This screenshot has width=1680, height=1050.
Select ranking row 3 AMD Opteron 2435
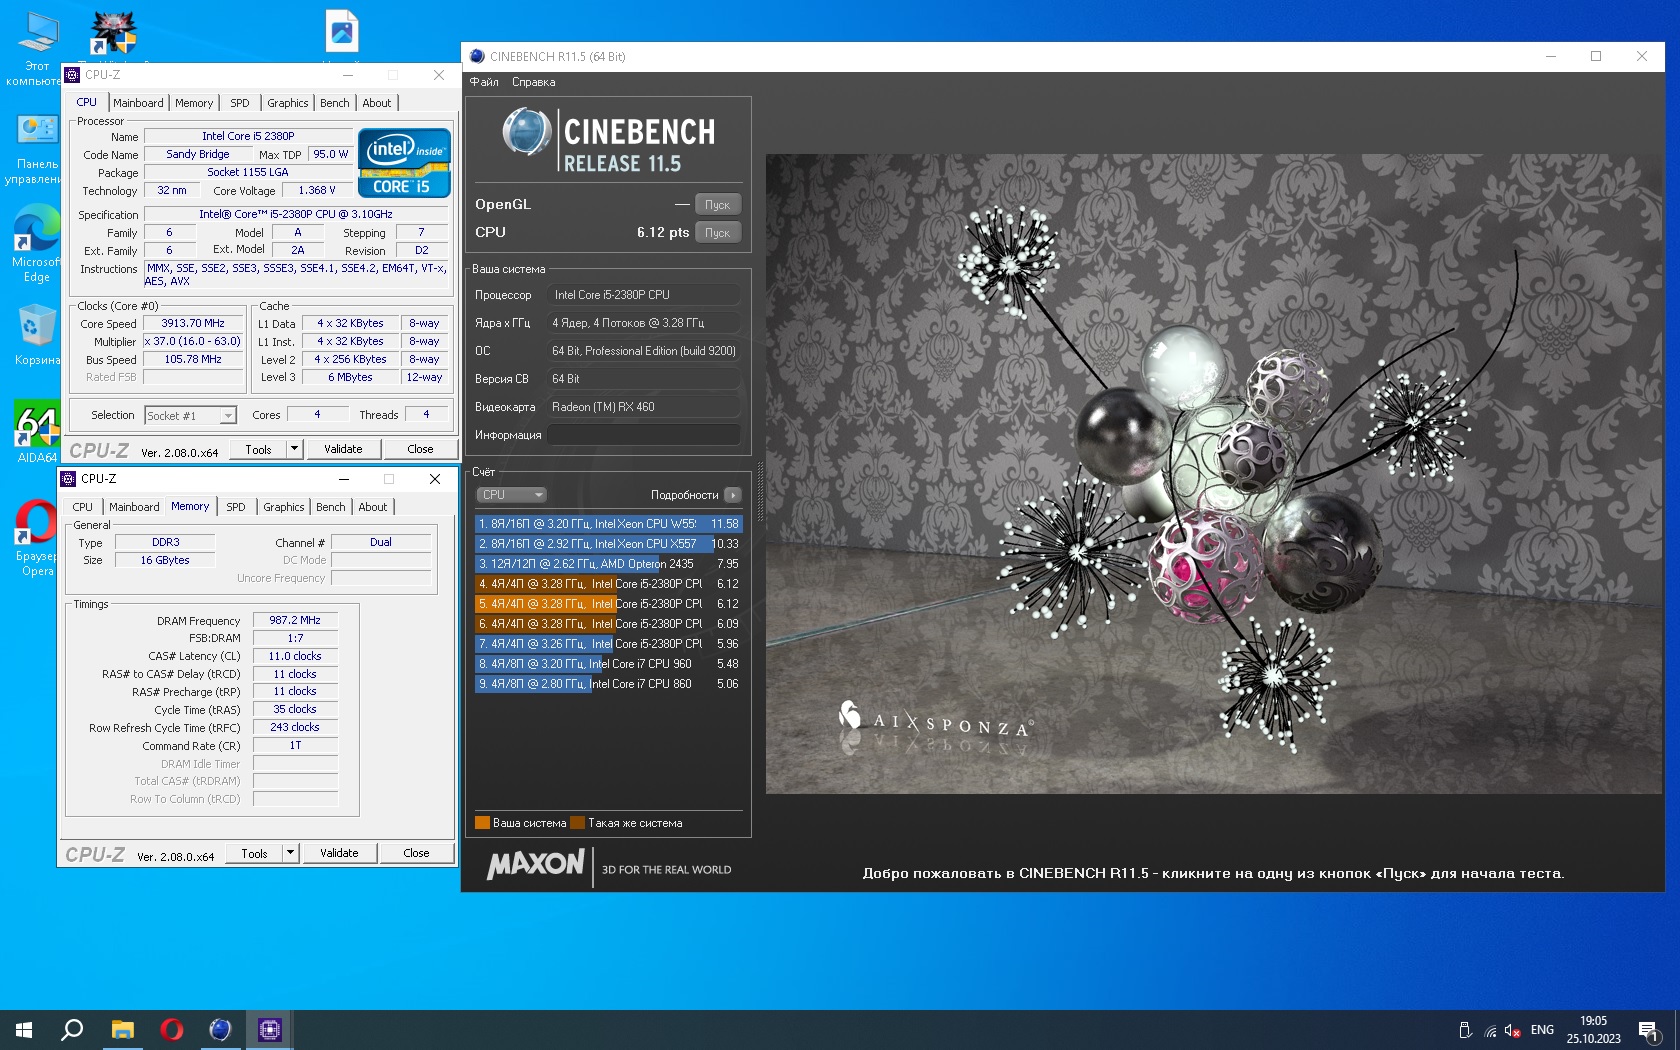pos(608,564)
